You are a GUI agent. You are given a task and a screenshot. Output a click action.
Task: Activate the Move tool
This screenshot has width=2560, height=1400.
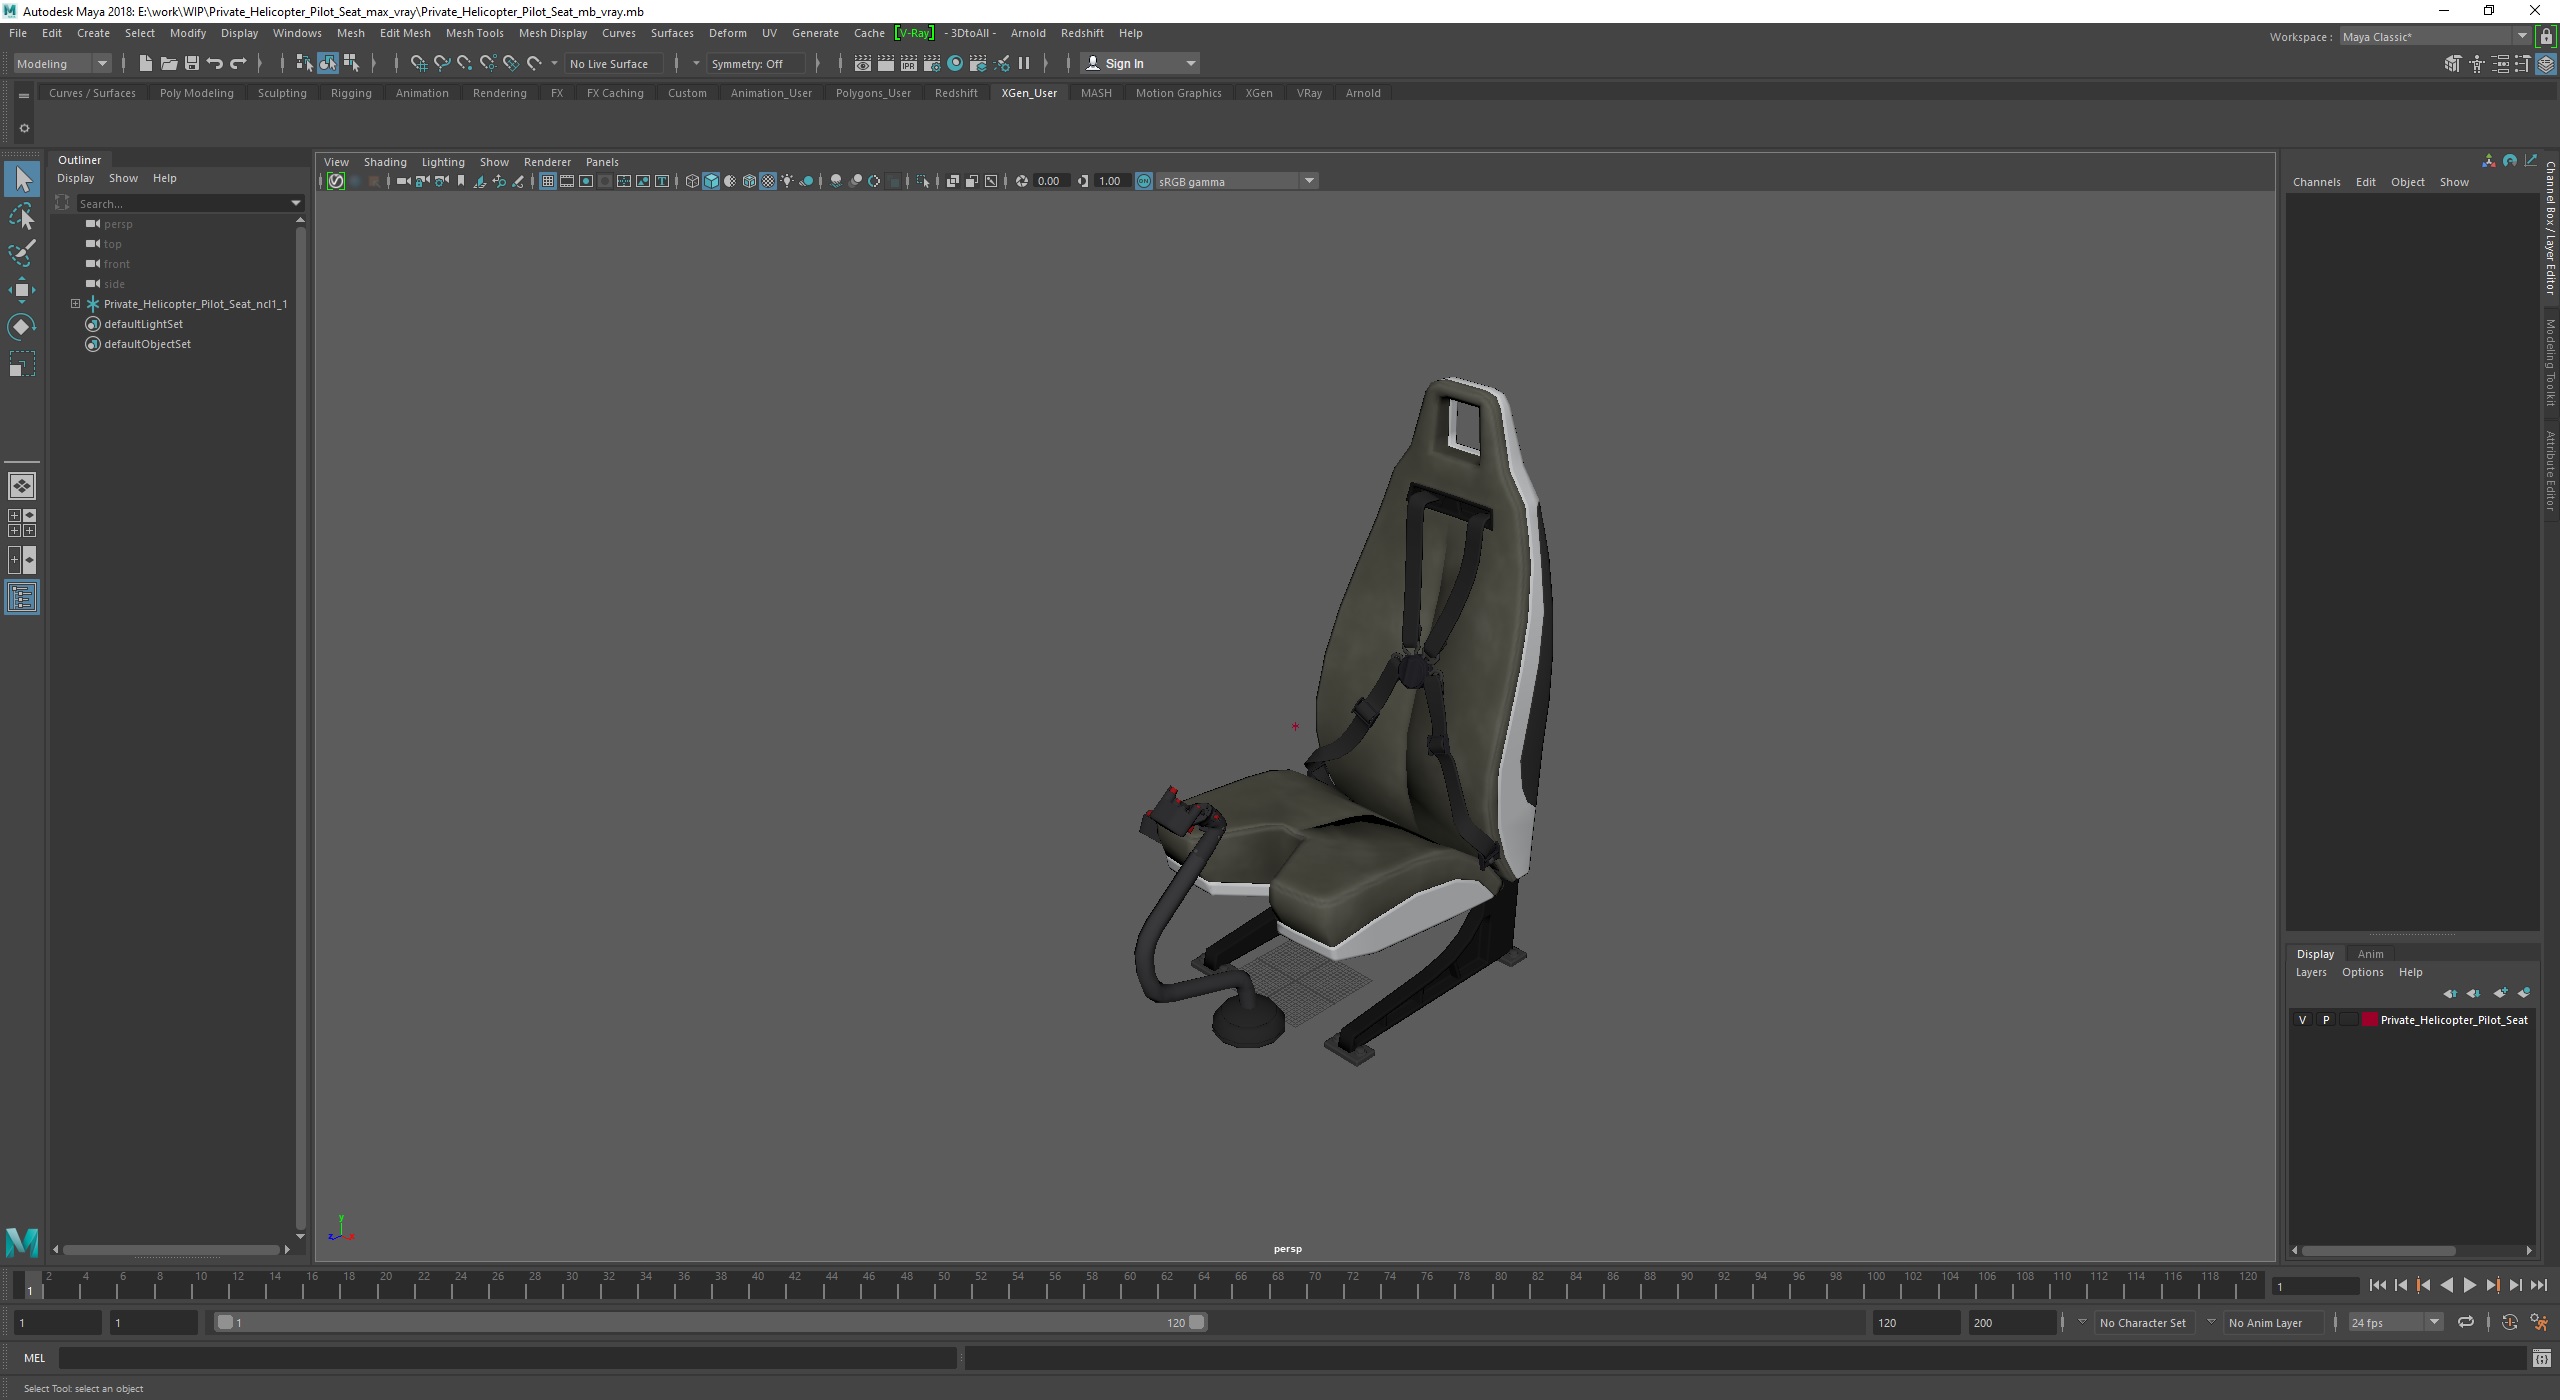tap(22, 290)
